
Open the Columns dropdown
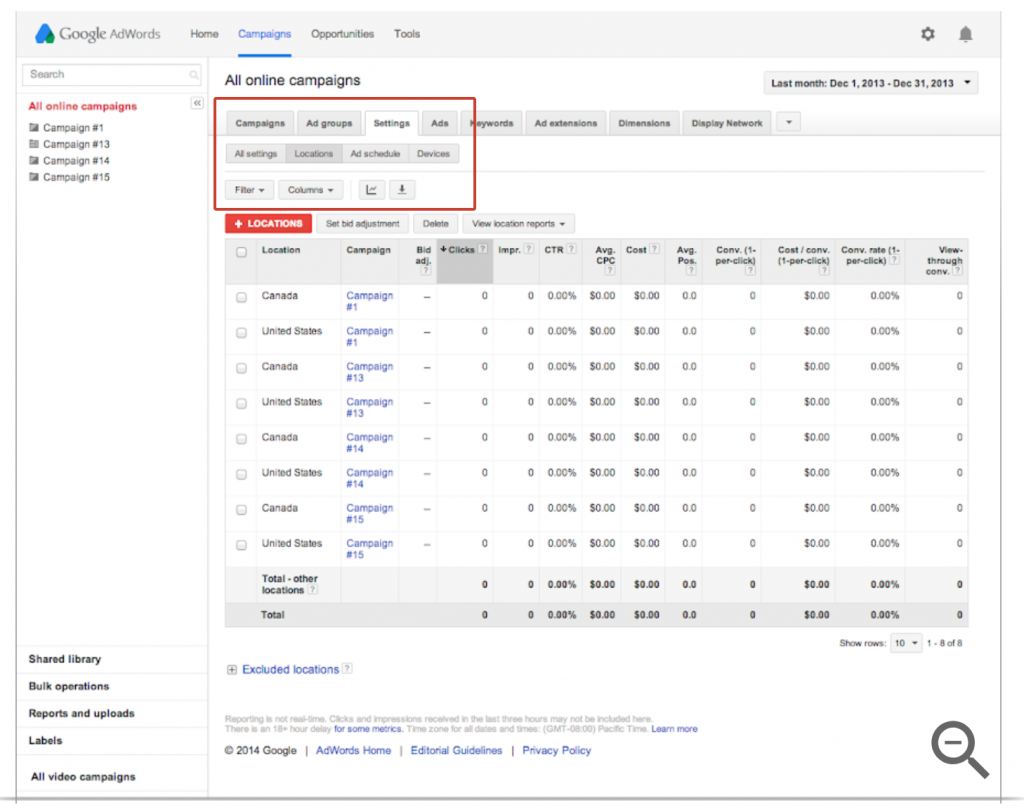[x=311, y=190]
